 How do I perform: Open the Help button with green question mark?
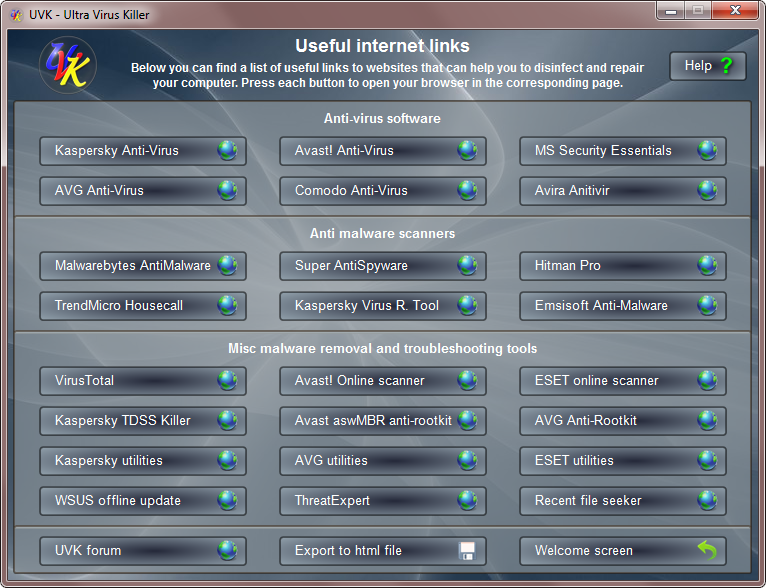[707, 66]
